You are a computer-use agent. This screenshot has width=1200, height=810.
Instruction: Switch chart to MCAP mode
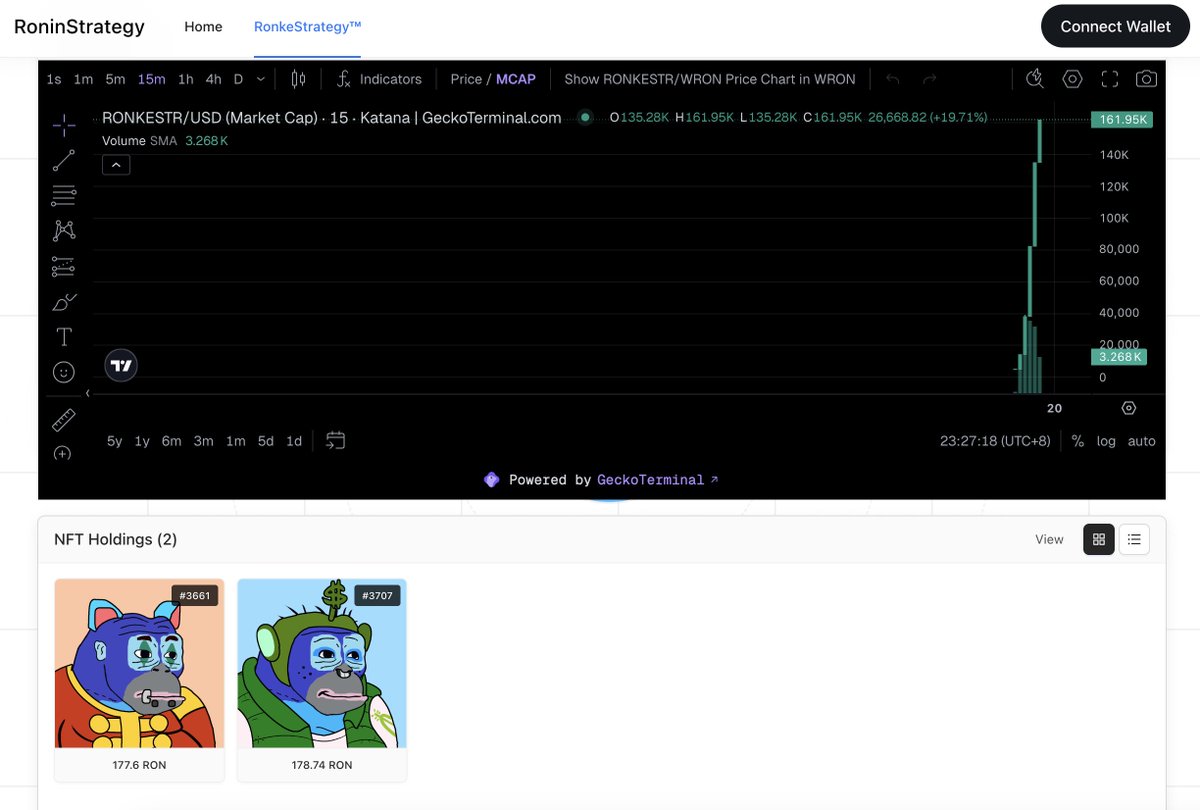pos(516,79)
